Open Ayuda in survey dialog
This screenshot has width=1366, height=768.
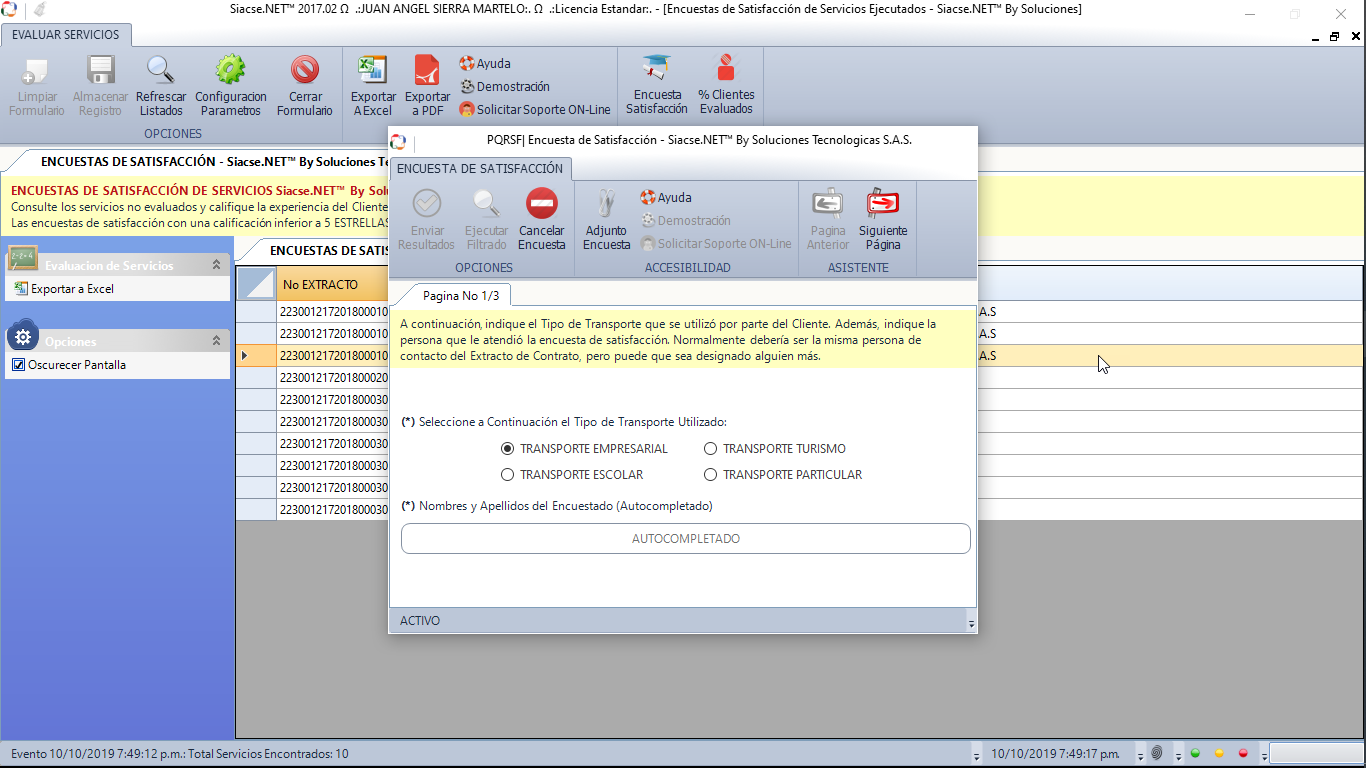point(666,197)
